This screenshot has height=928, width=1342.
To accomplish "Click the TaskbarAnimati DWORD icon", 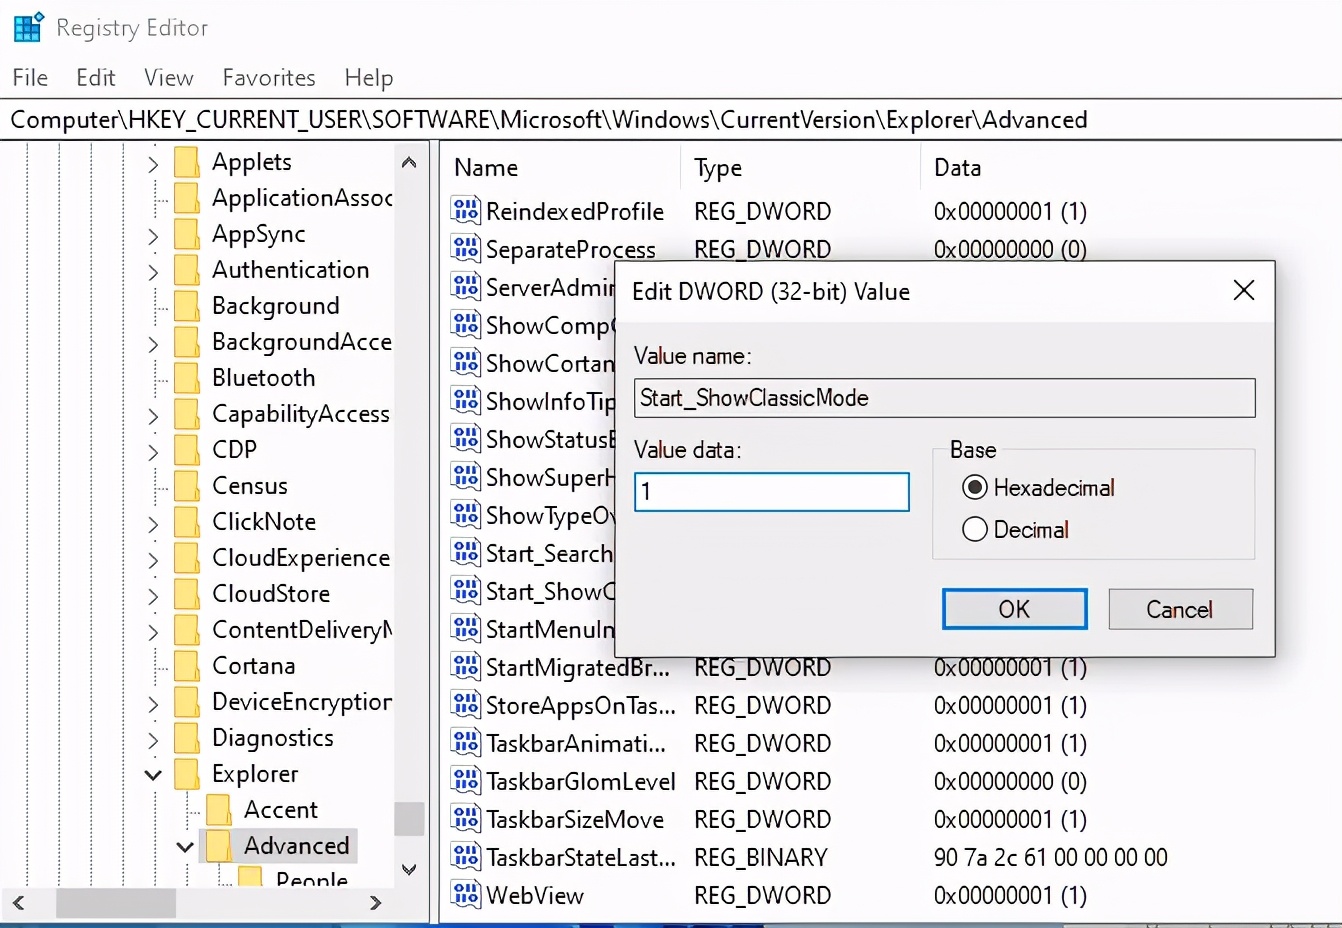I will point(464,743).
